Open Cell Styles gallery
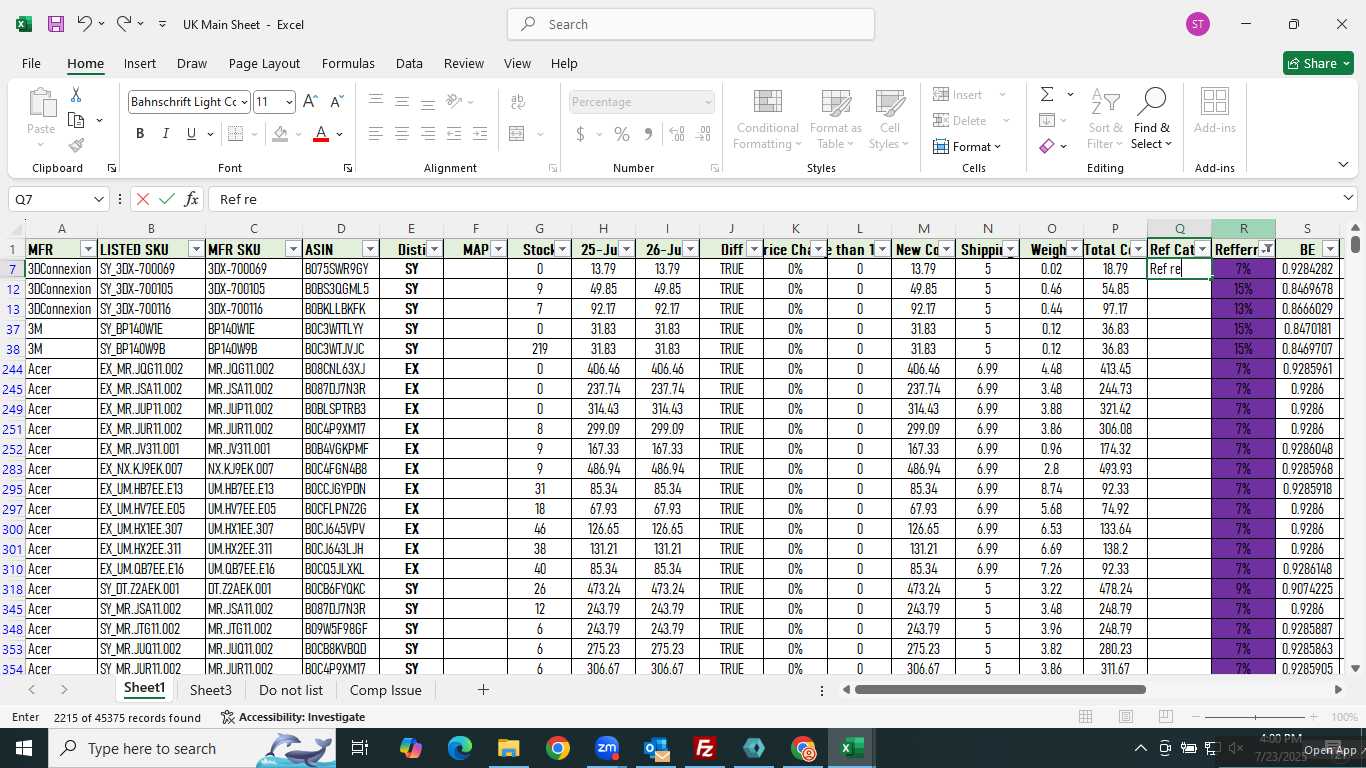Image resolution: width=1366 pixels, height=768 pixels. (889, 120)
